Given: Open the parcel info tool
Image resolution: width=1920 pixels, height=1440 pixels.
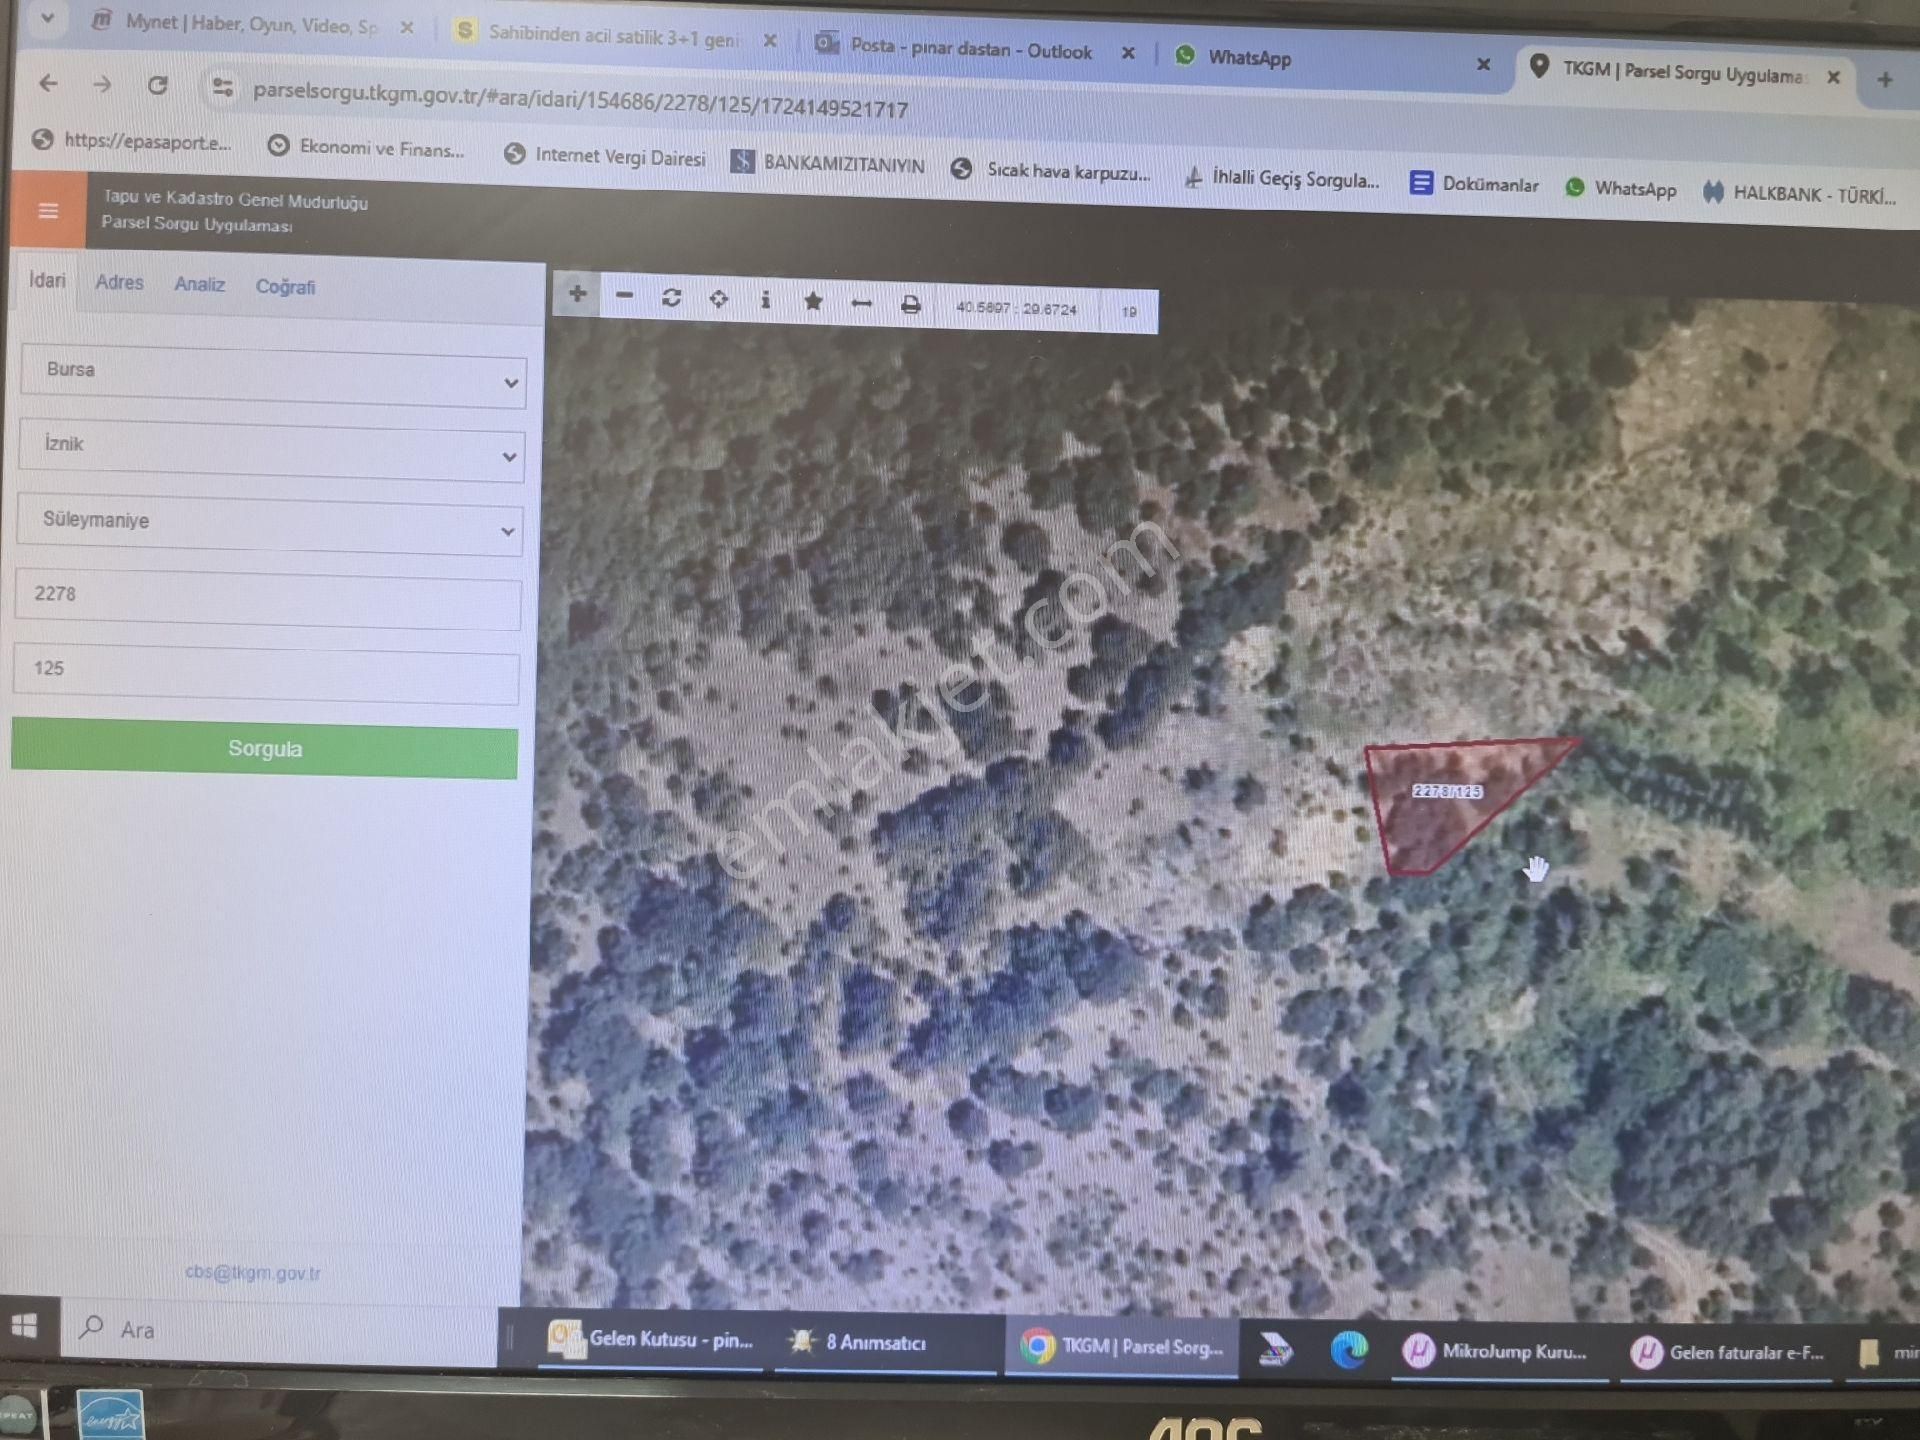Looking at the screenshot, I should tap(765, 300).
